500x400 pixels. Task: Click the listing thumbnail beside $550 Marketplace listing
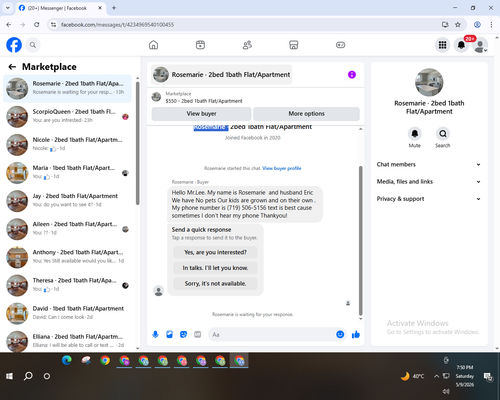(156, 97)
